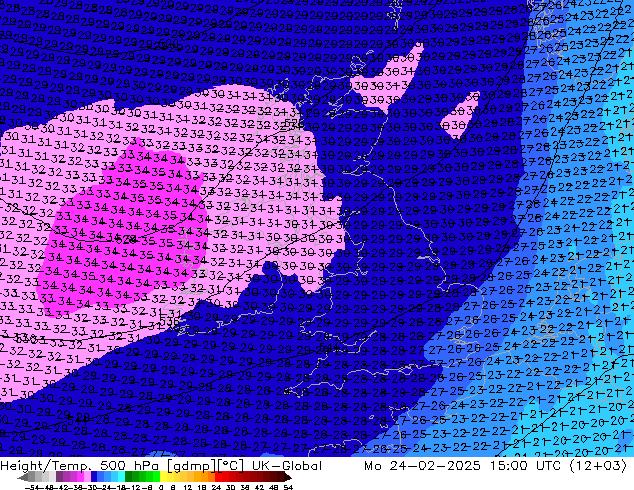Select the bright magenta legend swatch
Screen dimensions: 634x490
pyautogui.click(x=80, y=476)
